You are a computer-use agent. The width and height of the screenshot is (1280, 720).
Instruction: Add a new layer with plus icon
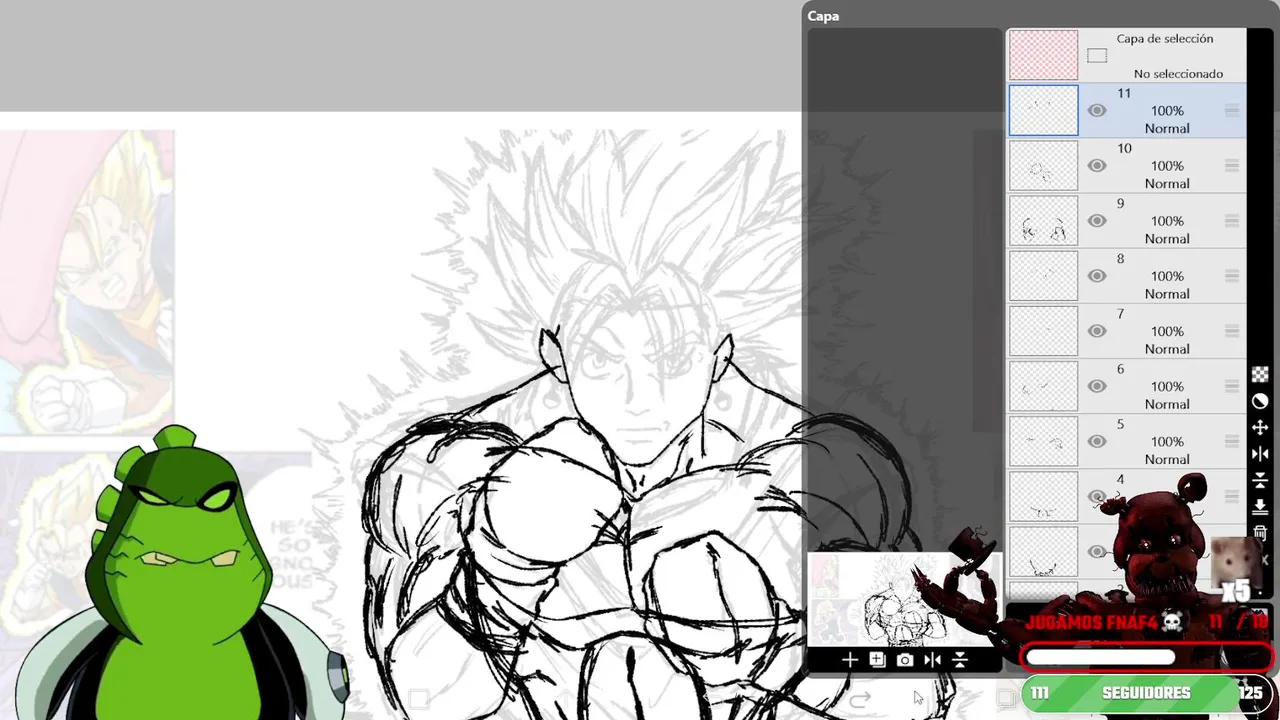click(849, 660)
